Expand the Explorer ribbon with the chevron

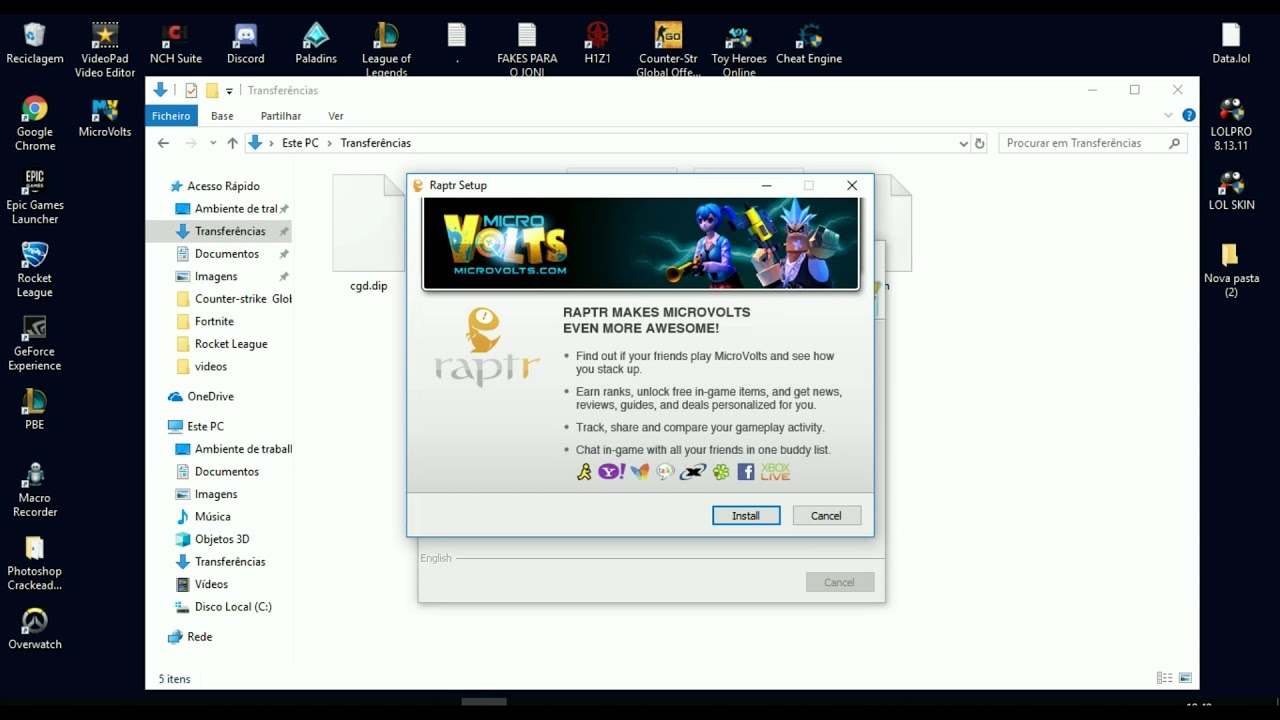(1168, 115)
